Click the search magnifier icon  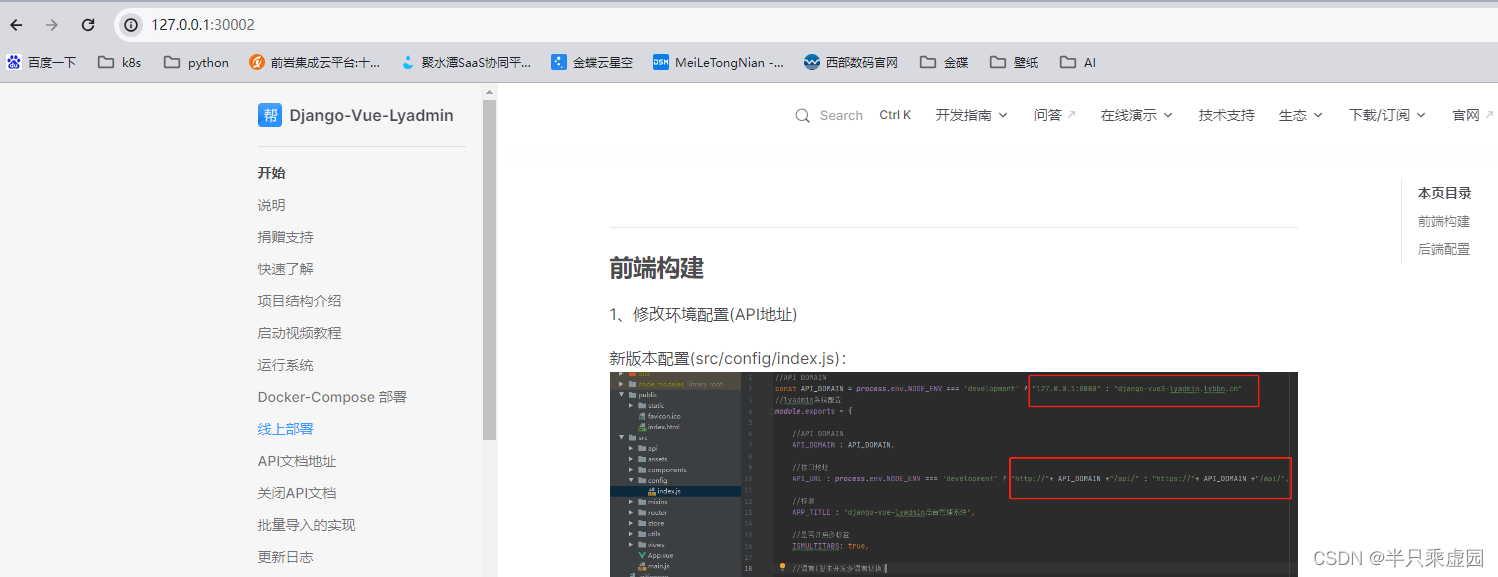pos(803,115)
